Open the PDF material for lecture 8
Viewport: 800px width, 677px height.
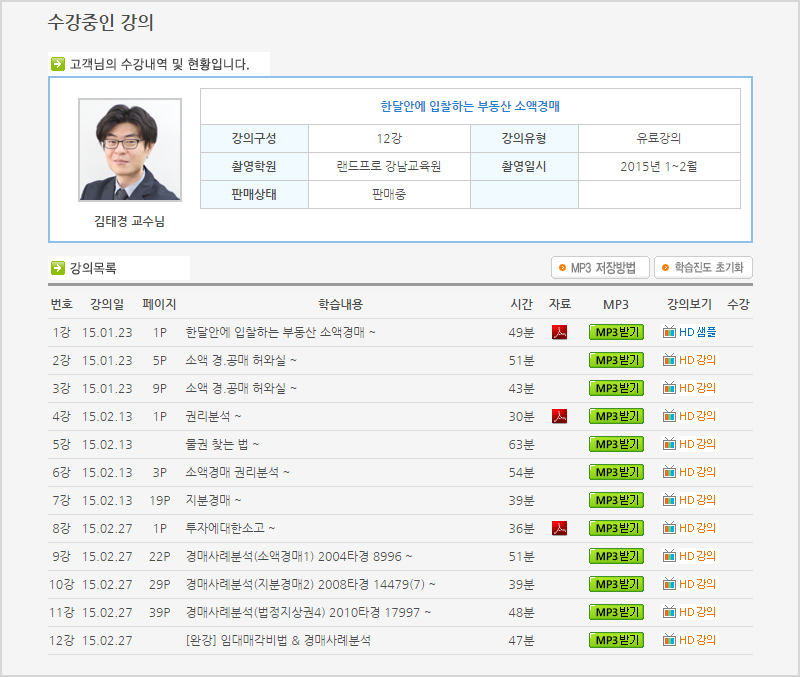[560, 528]
